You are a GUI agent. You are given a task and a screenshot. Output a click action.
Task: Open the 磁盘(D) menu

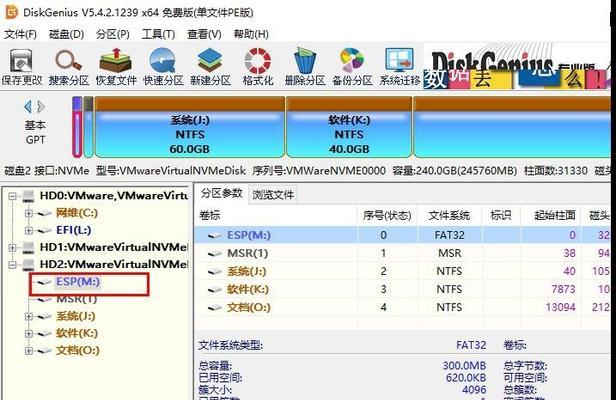coord(66,34)
